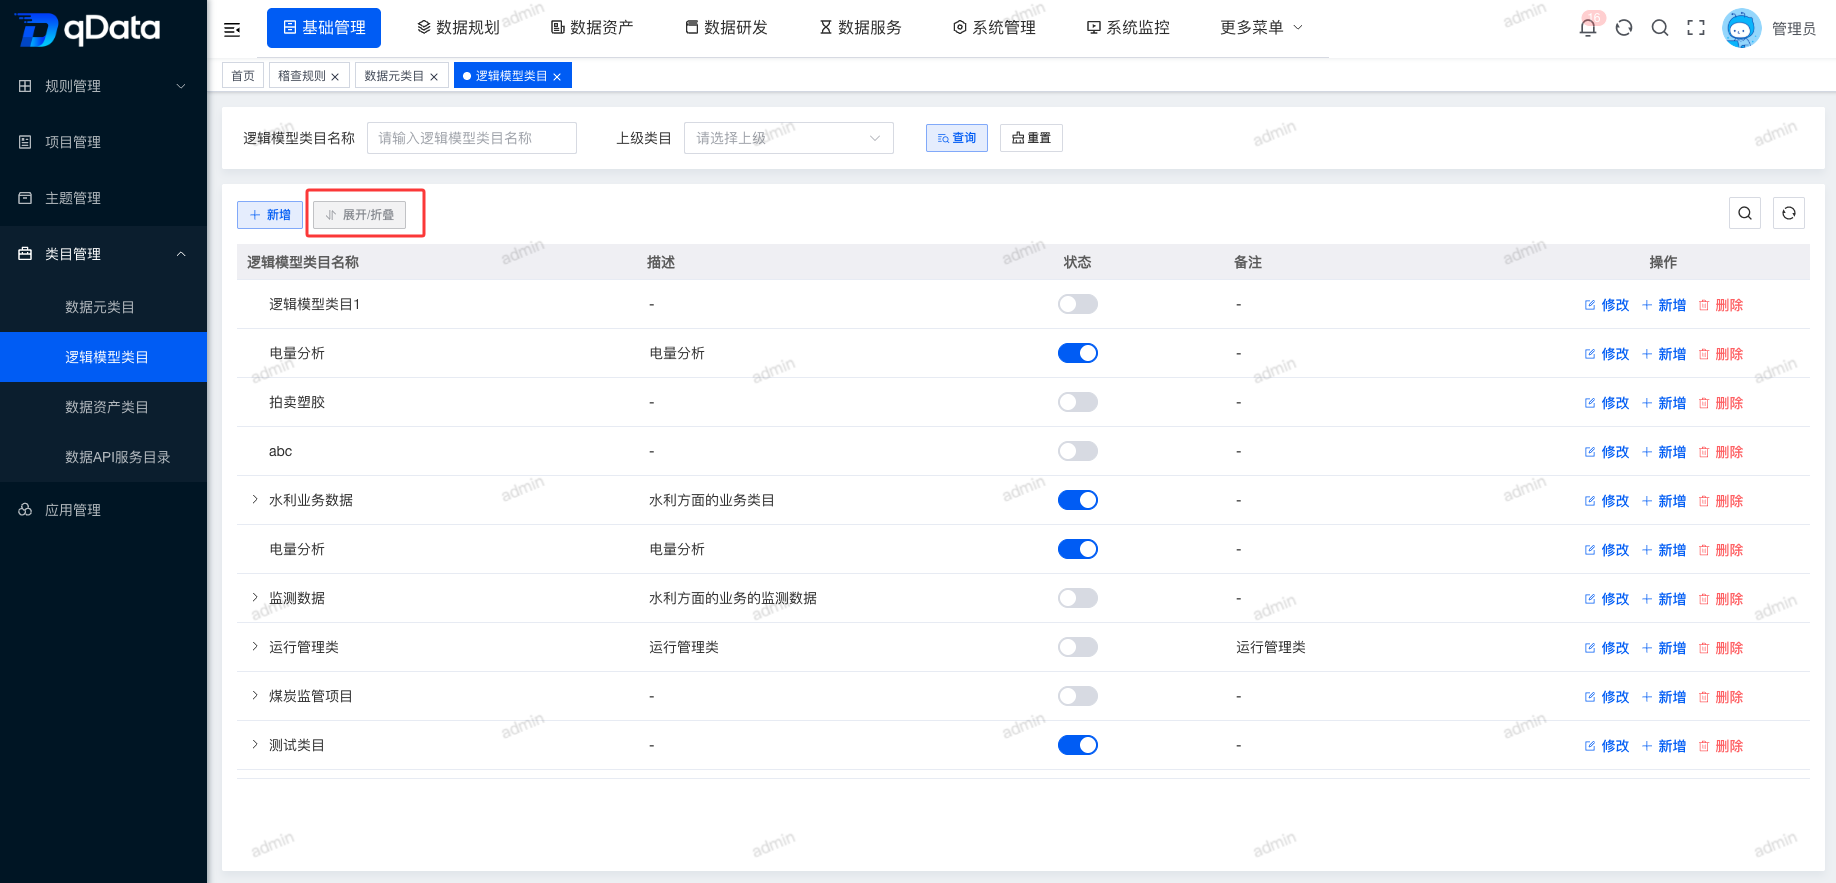The width and height of the screenshot is (1836, 883).
Task: Open 项目管理 in sidebar
Action: coord(103,142)
